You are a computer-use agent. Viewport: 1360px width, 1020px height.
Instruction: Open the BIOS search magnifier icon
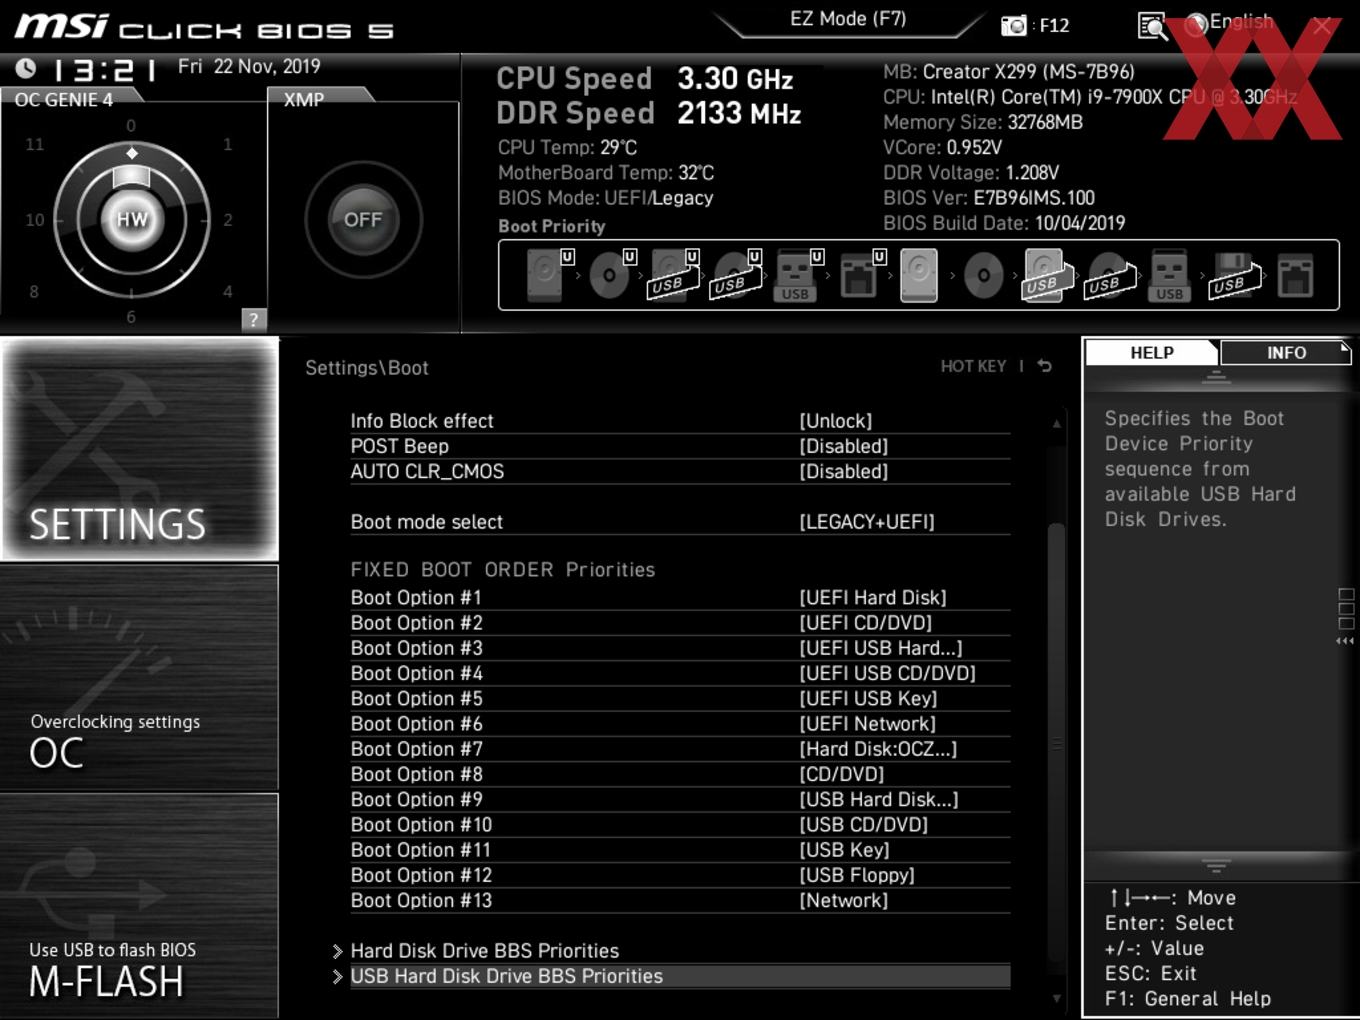pos(1152,26)
